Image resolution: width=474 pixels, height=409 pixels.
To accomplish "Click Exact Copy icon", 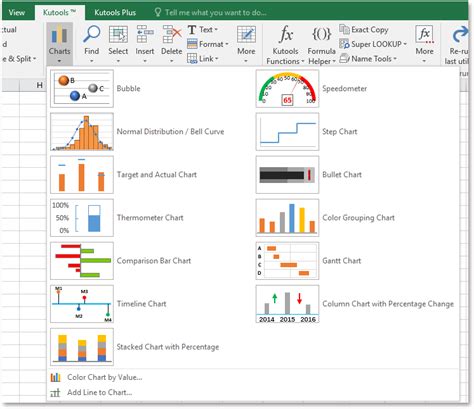I will [344, 29].
